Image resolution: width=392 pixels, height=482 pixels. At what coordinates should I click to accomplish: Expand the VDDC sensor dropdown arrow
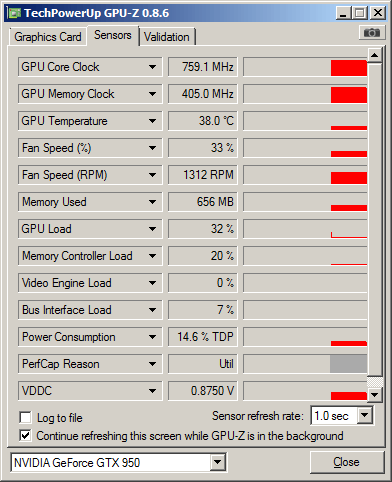click(152, 391)
